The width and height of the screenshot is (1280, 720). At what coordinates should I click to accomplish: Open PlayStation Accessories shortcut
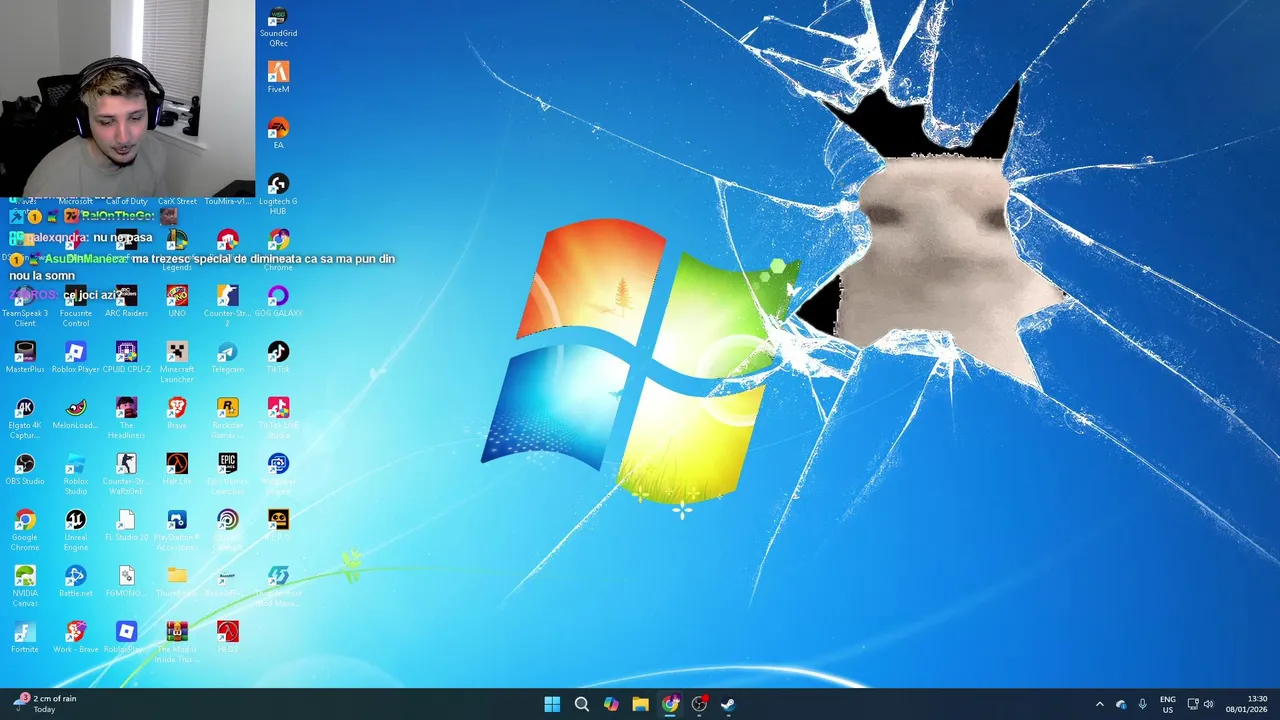(177, 529)
